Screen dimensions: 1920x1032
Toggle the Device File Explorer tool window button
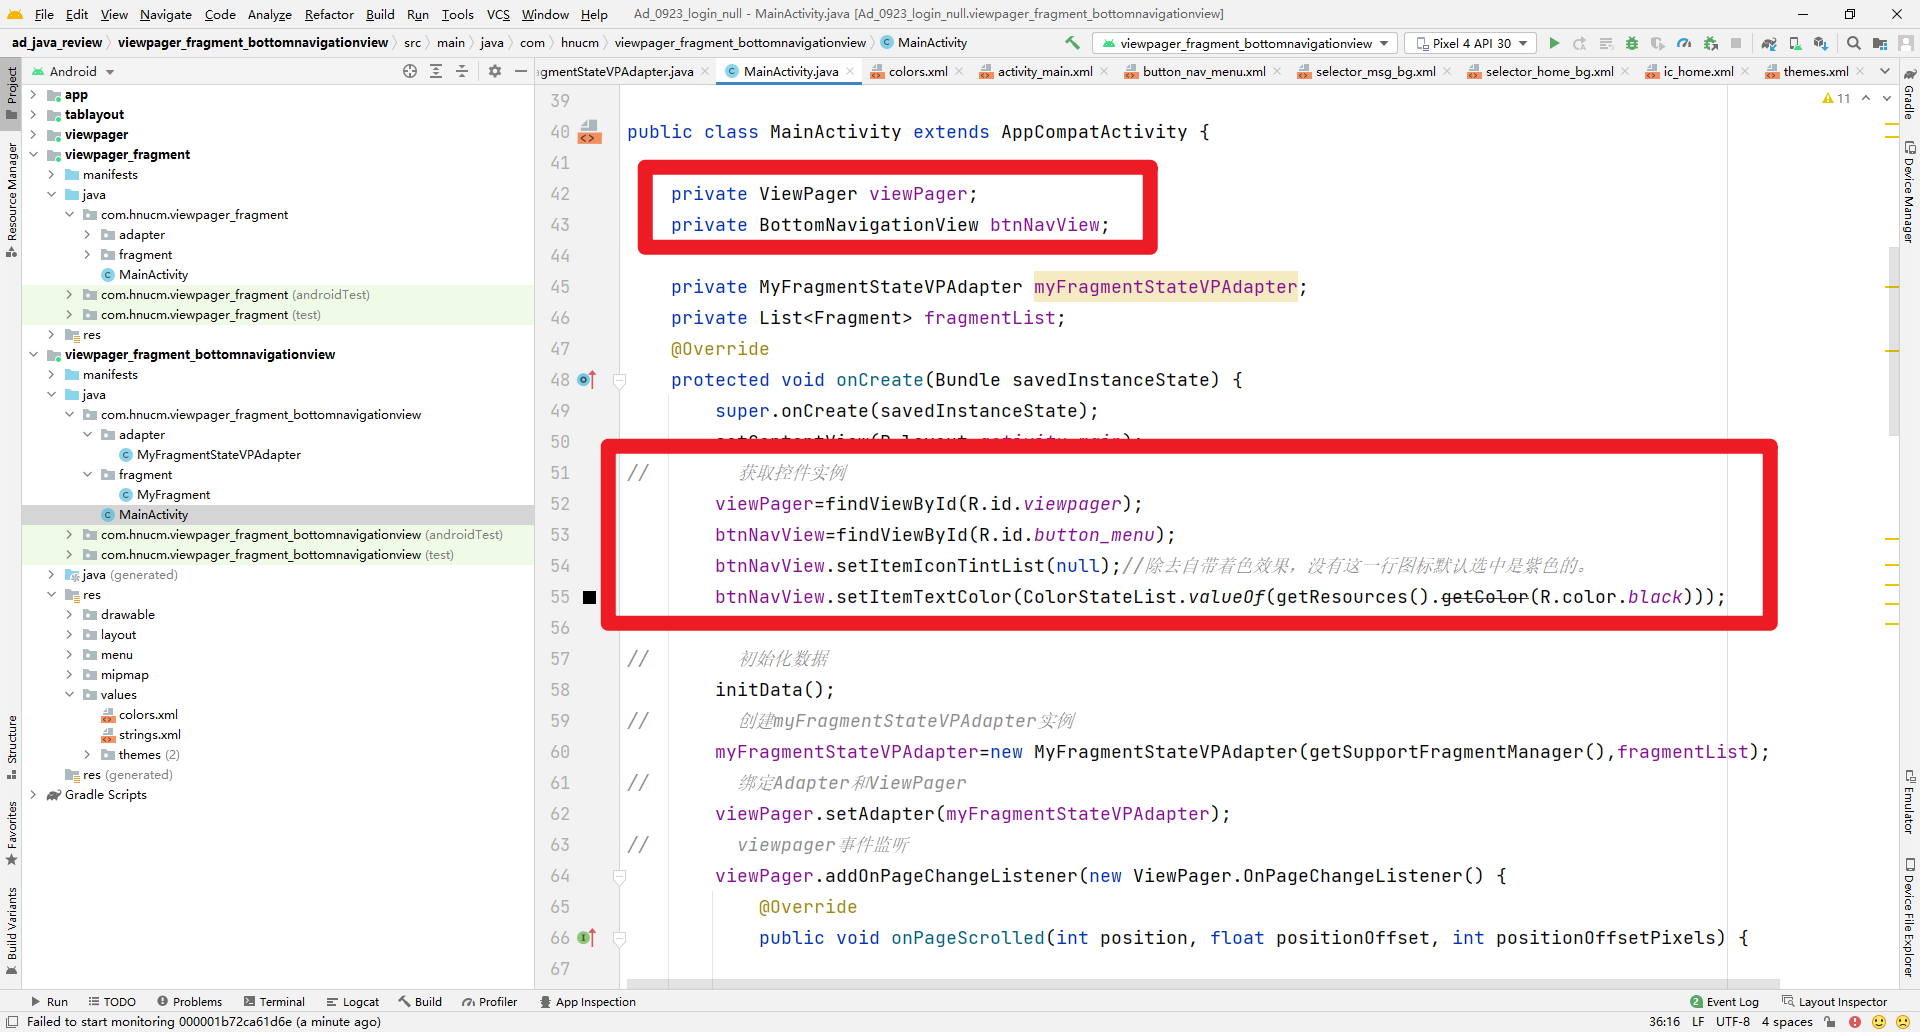tap(1909, 916)
